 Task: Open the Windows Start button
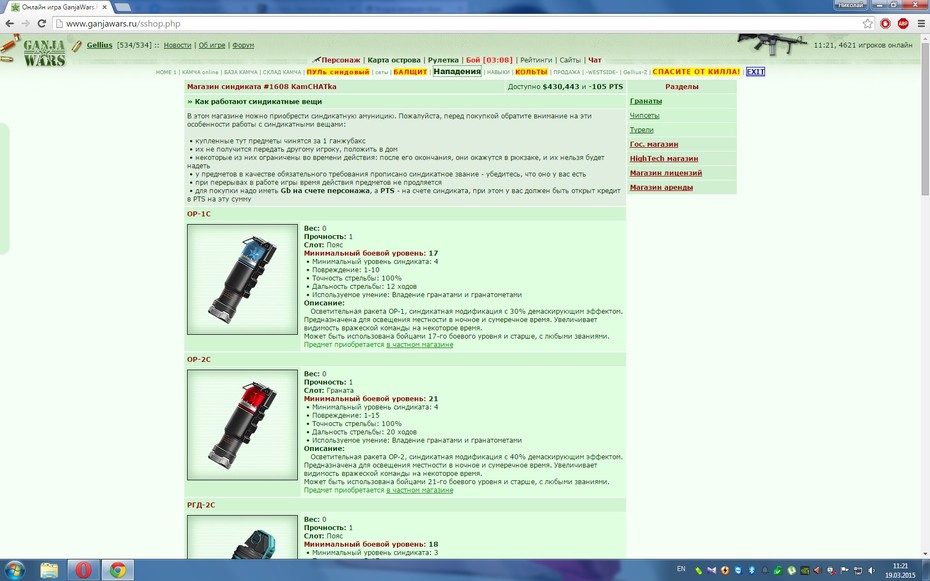tap(14, 570)
